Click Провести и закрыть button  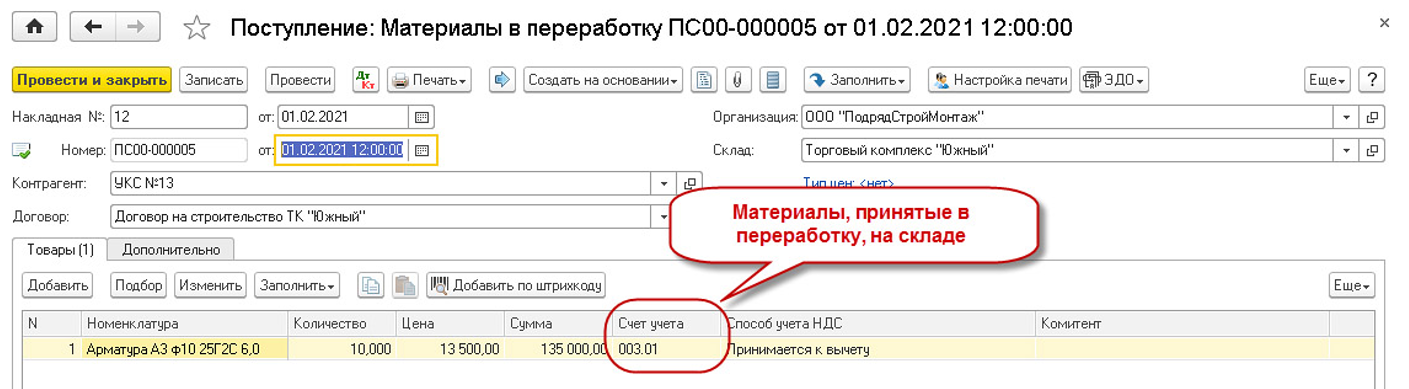[92, 80]
